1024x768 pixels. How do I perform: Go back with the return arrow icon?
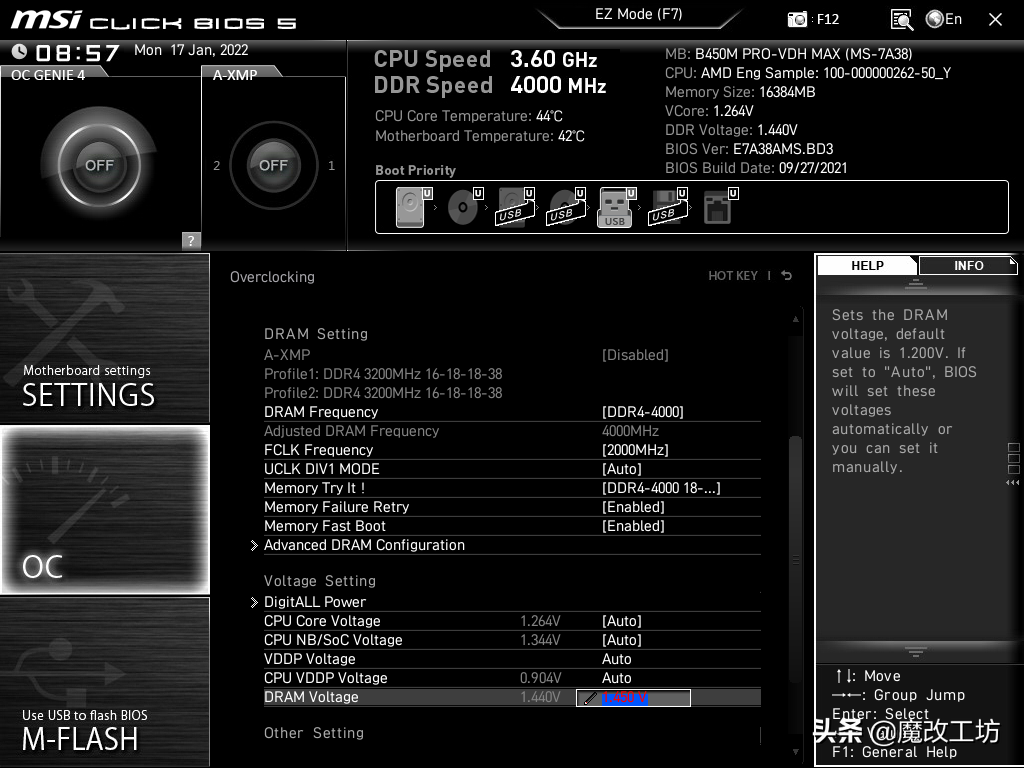tap(787, 276)
